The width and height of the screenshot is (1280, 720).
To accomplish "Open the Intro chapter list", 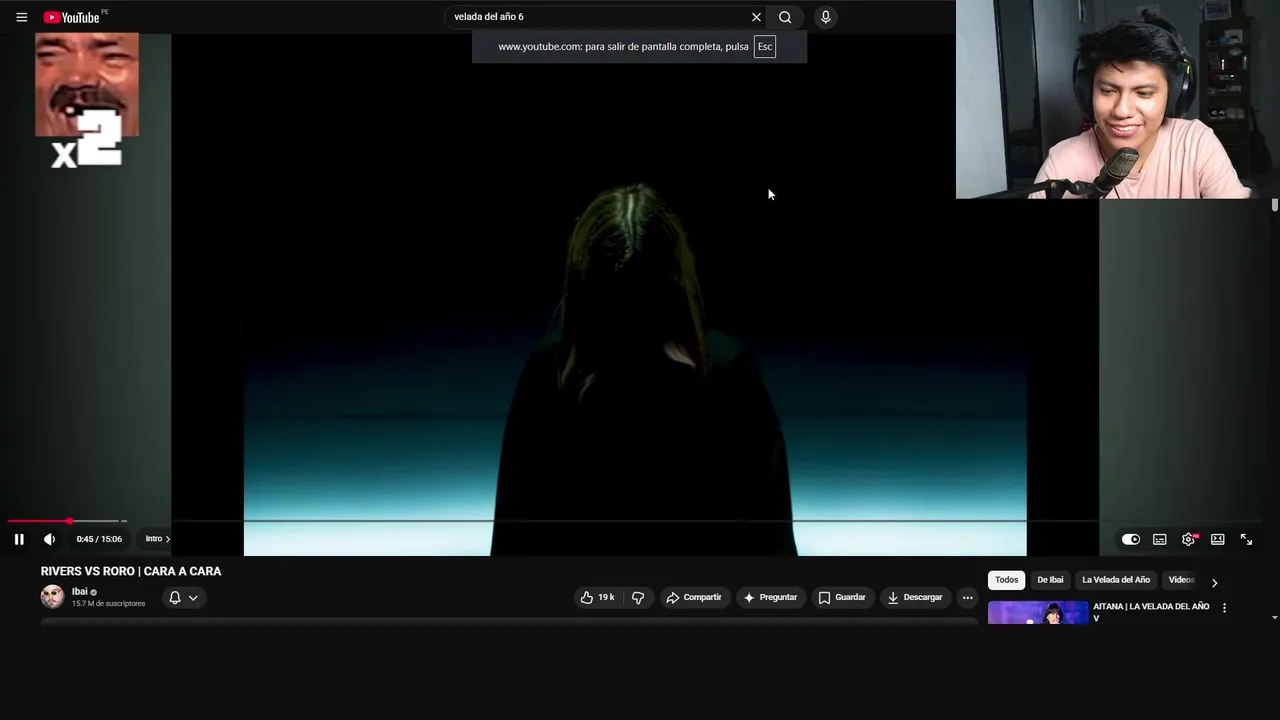I will coord(158,539).
